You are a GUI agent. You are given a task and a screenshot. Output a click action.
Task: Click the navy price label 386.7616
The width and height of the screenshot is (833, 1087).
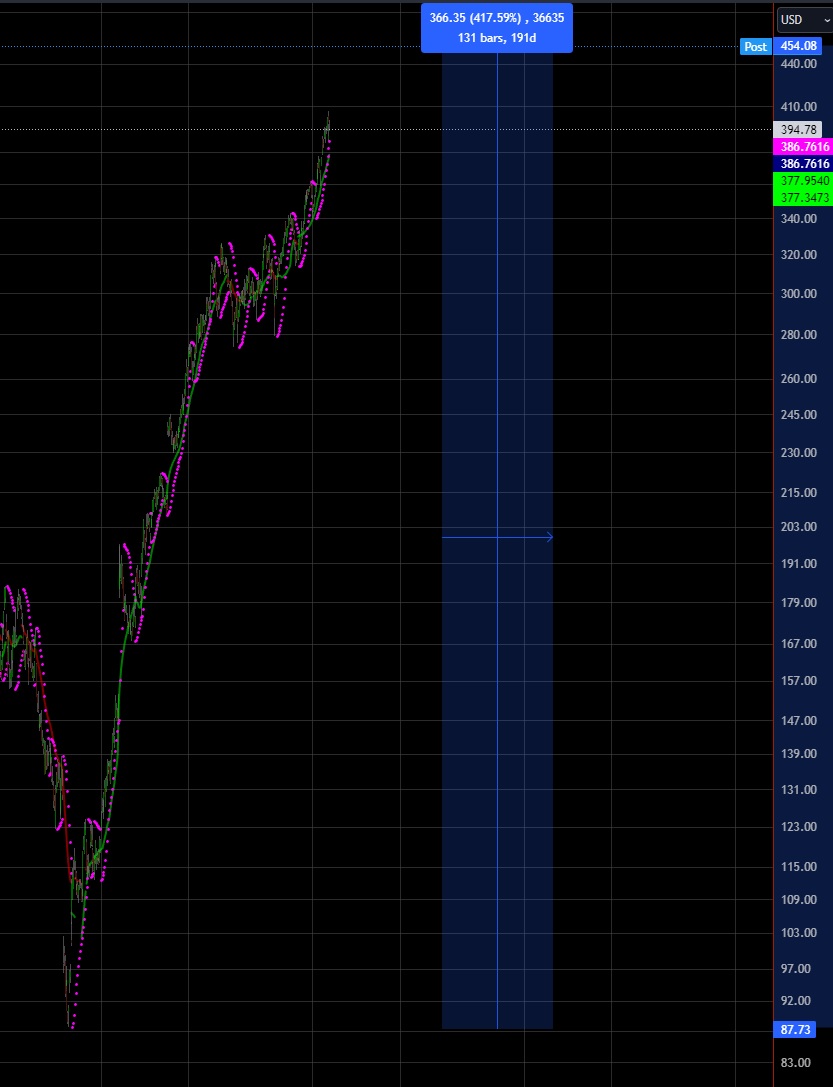coord(800,163)
